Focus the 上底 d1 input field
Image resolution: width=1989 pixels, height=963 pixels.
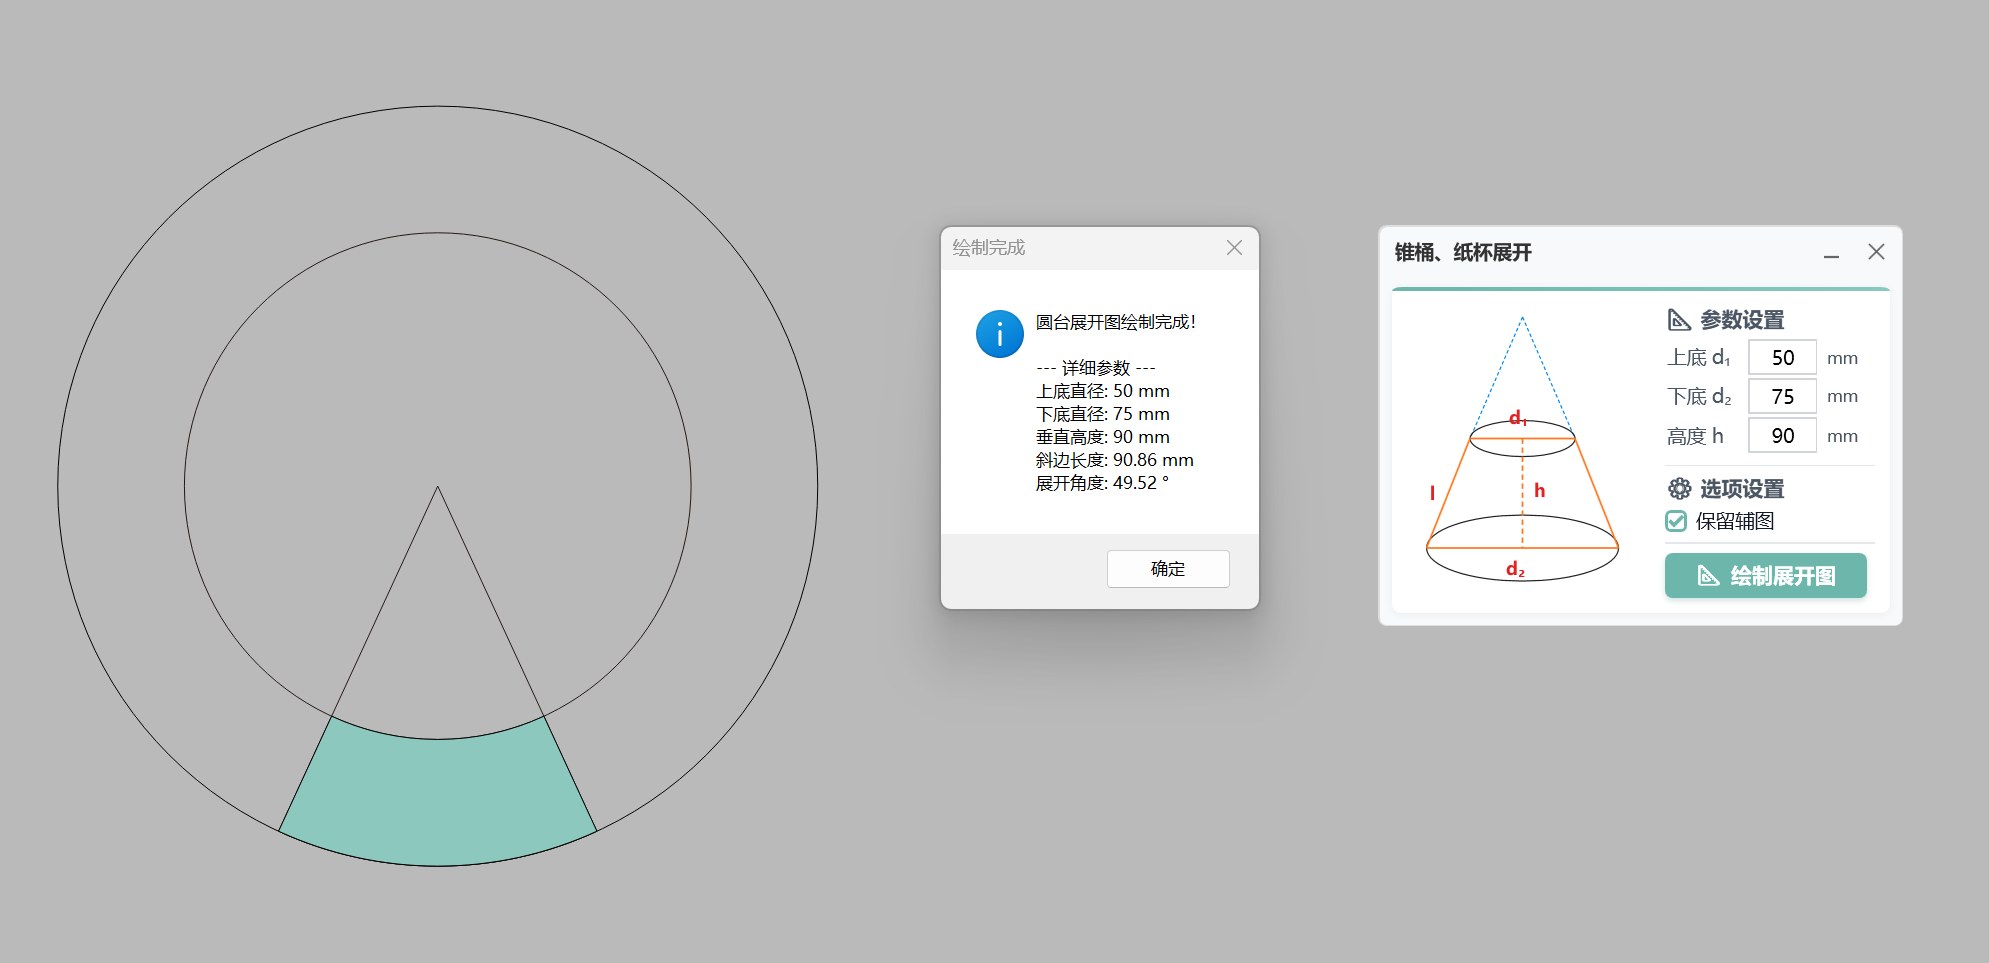pyautogui.click(x=1782, y=358)
